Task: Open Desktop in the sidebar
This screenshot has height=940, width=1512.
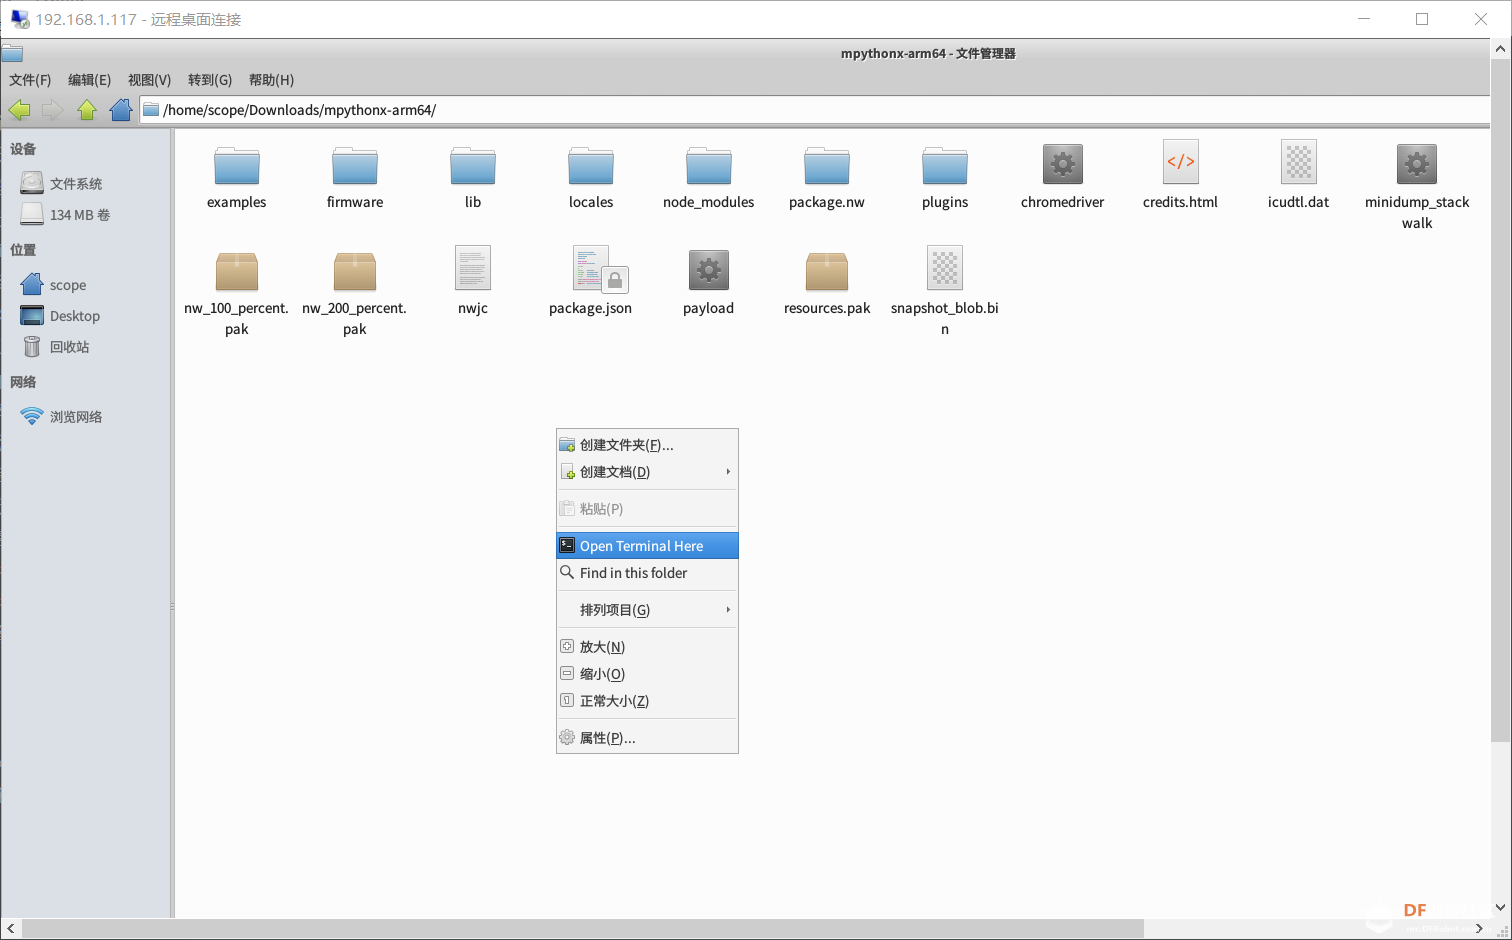Action: [x=74, y=316]
